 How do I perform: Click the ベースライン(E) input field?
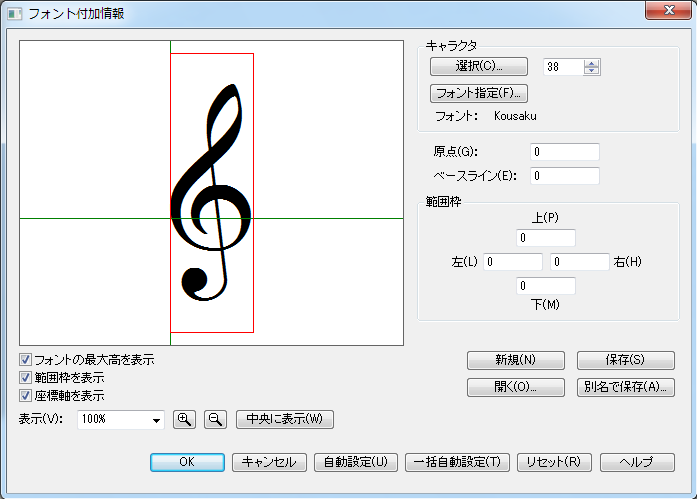[x=565, y=176]
